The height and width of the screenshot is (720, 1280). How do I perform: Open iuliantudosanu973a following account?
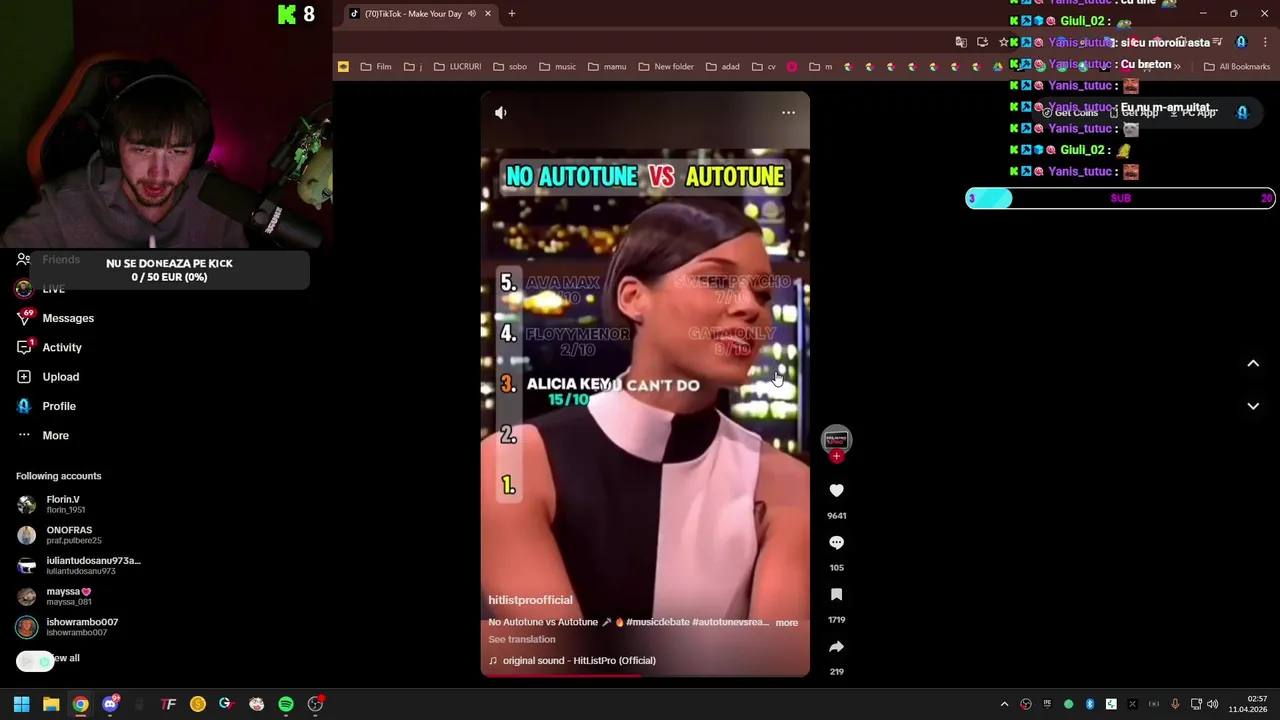79,565
